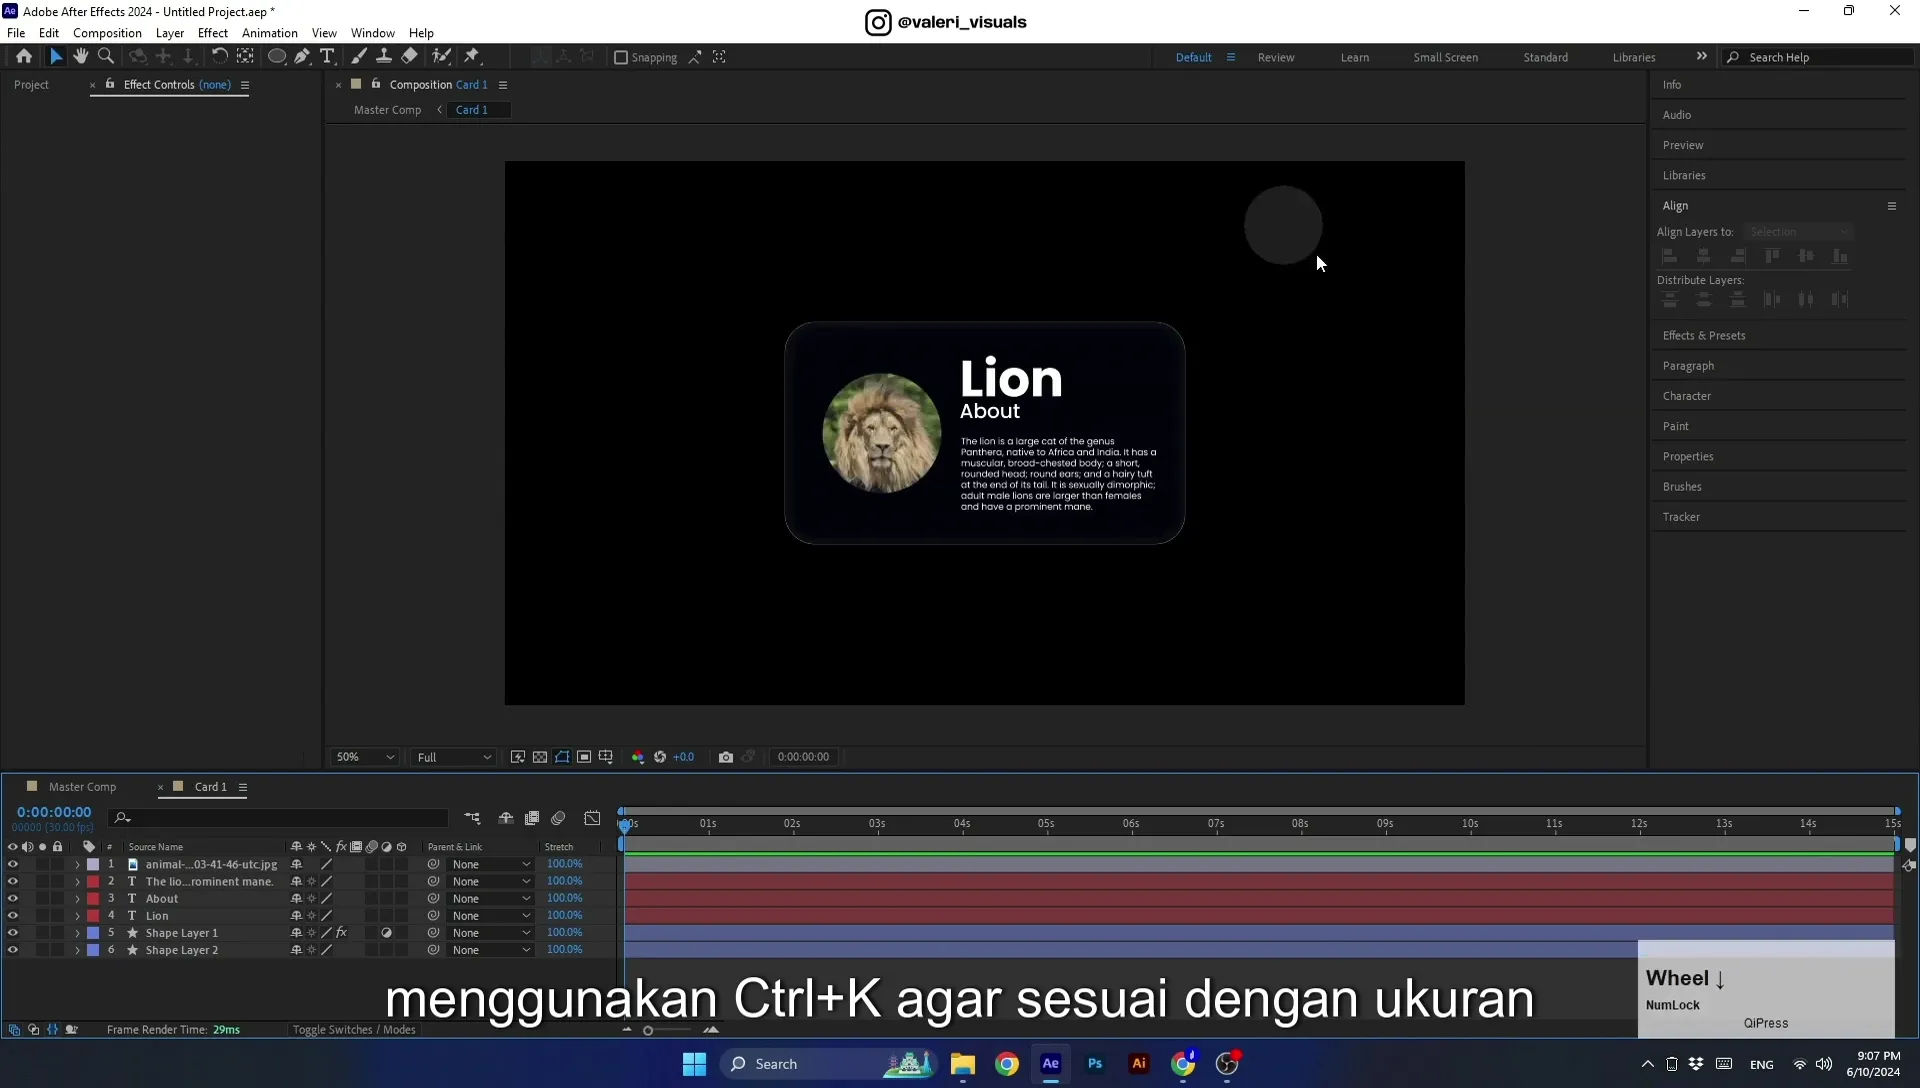The image size is (1920, 1088).
Task: Select the Horizontal Type tool
Action: point(327,57)
